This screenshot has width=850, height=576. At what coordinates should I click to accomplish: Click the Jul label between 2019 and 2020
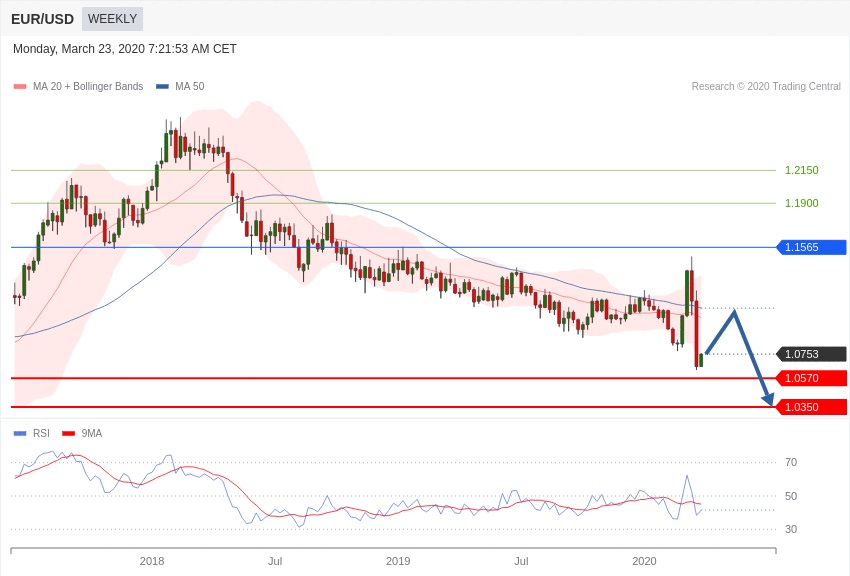pos(521,561)
